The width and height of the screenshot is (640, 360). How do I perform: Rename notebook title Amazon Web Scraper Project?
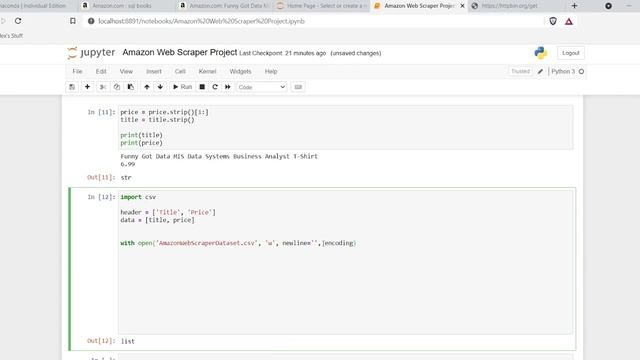pyautogui.click(x=180, y=52)
